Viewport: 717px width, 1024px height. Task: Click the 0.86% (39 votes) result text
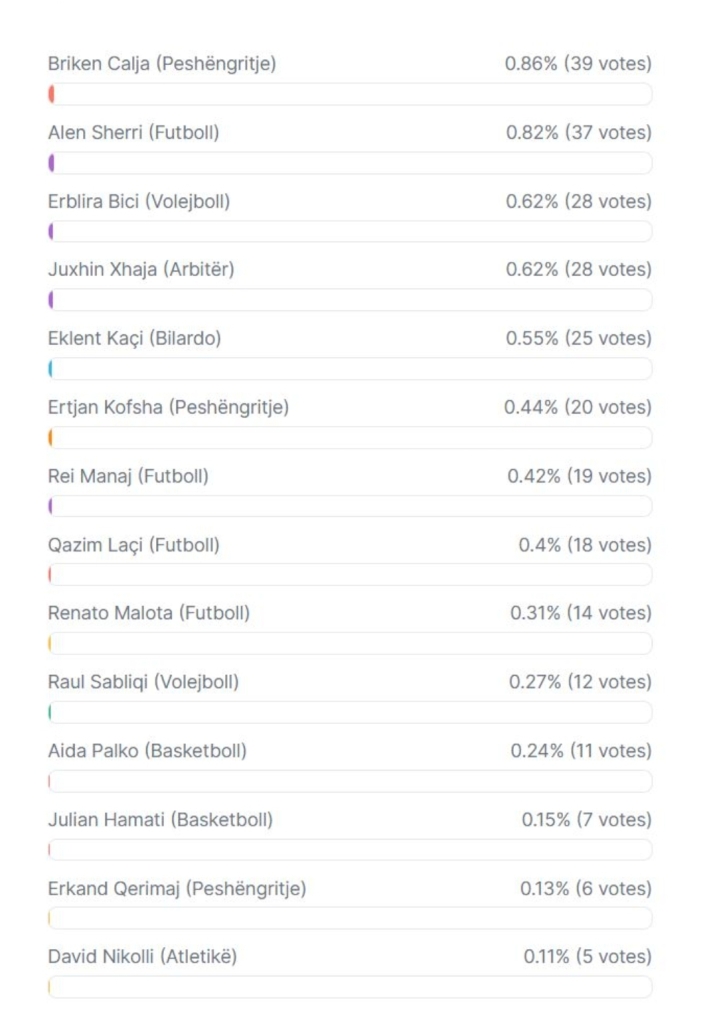[x=578, y=64]
